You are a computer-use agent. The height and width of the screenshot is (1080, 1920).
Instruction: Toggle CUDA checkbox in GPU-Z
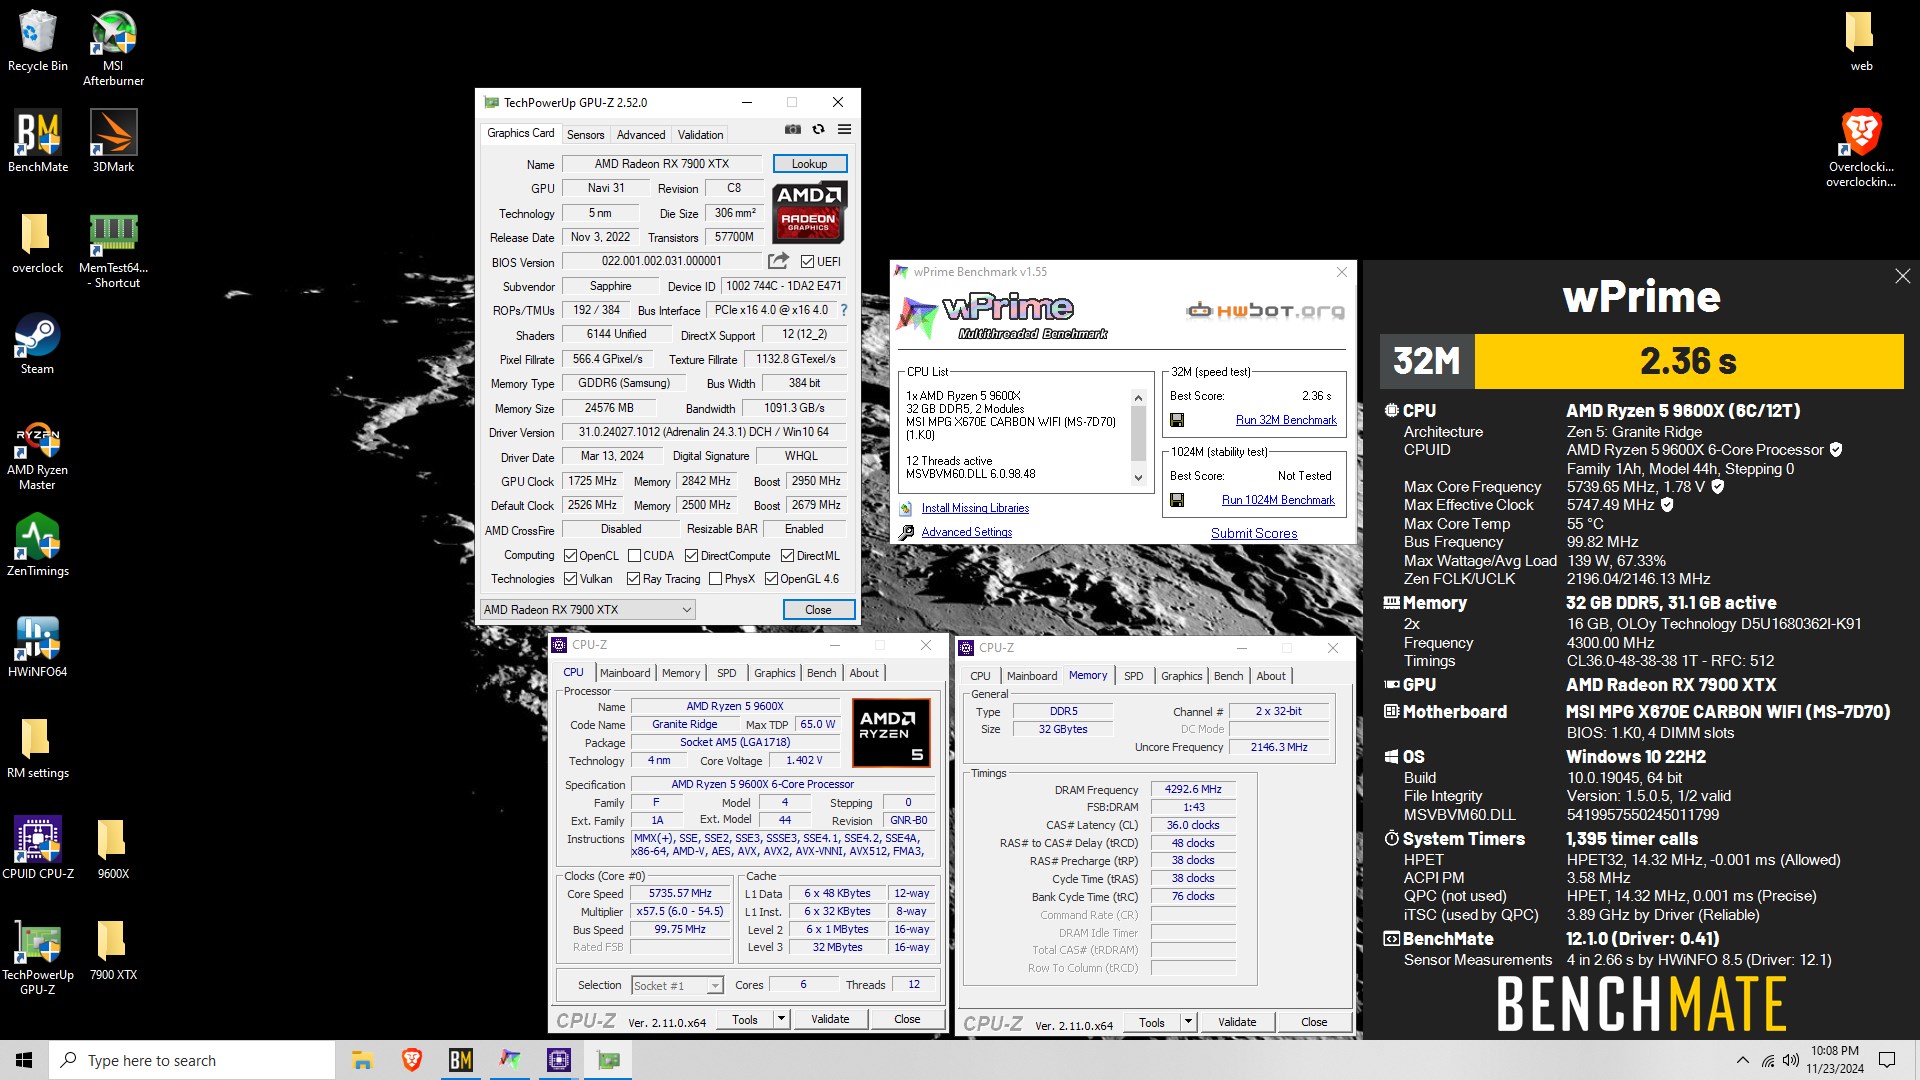click(x=634, y=556)
